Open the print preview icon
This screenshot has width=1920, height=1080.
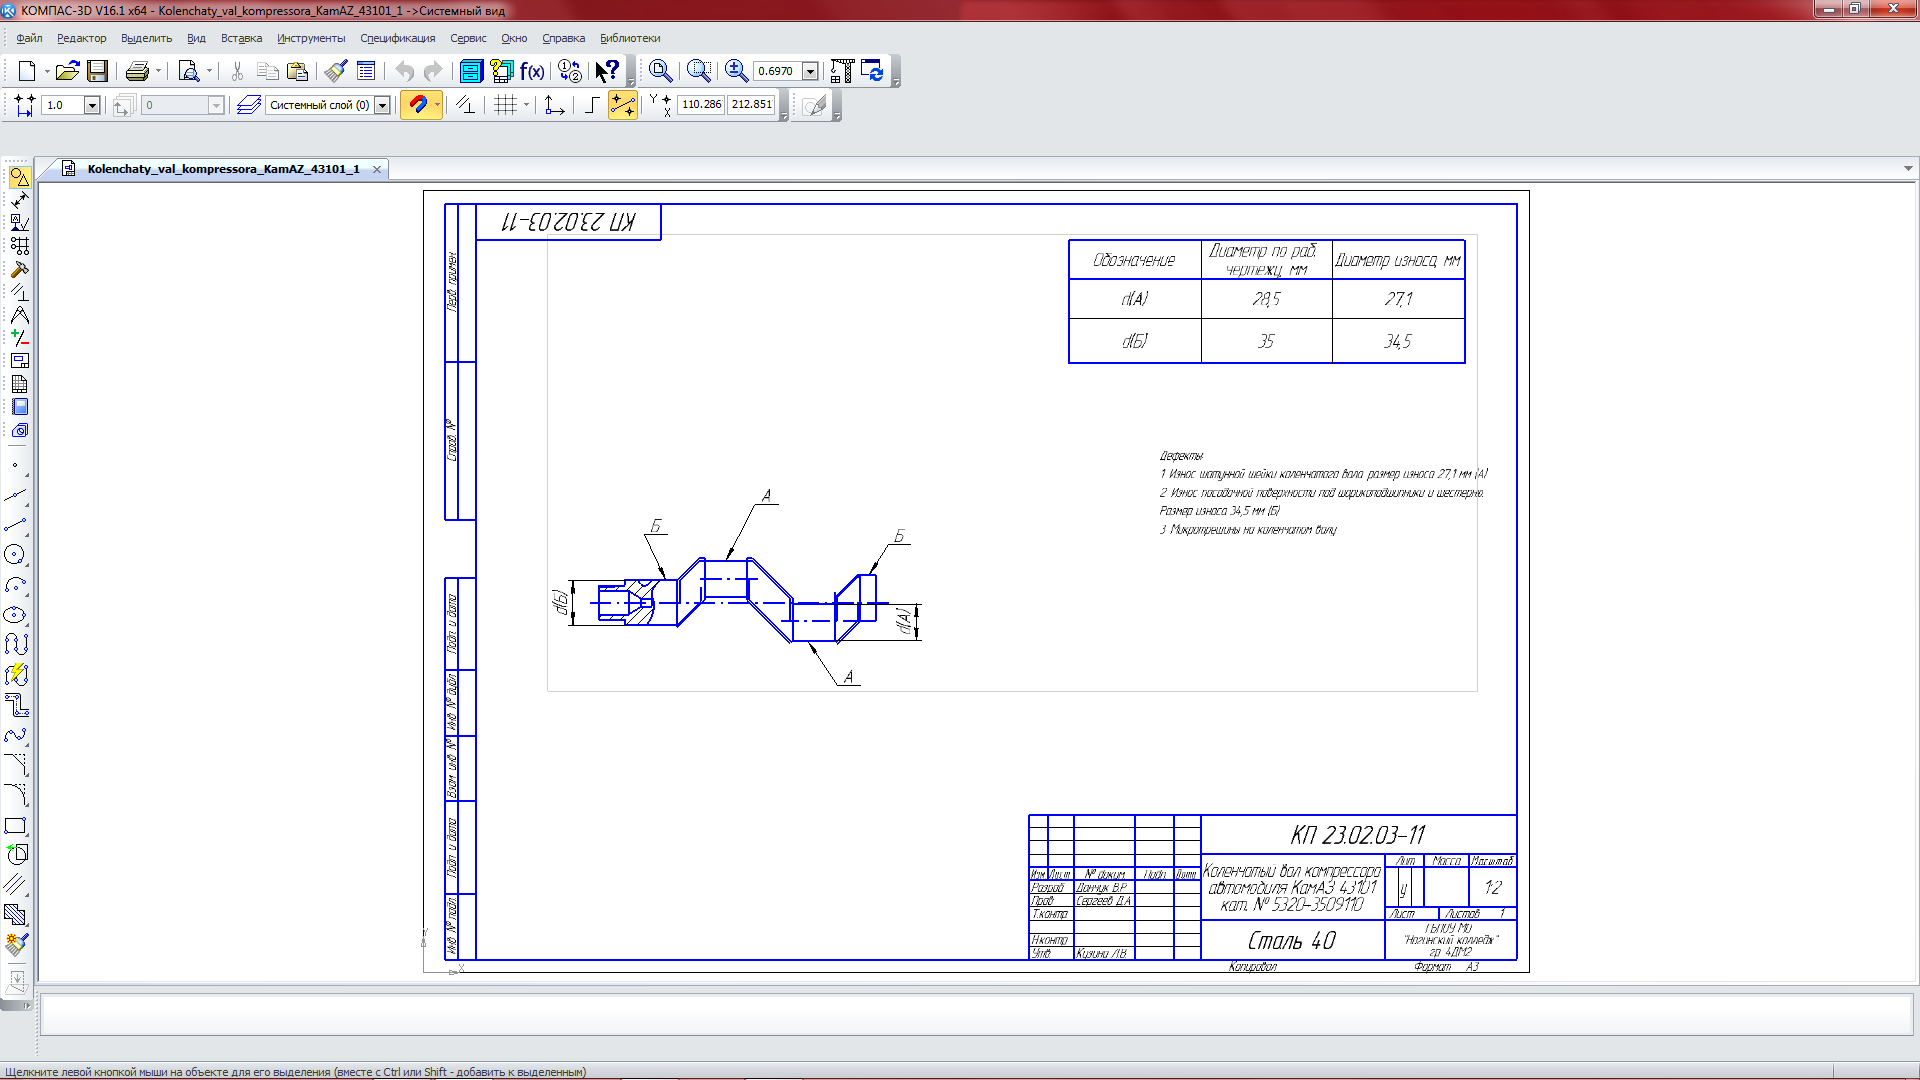(x=188, y=71)
